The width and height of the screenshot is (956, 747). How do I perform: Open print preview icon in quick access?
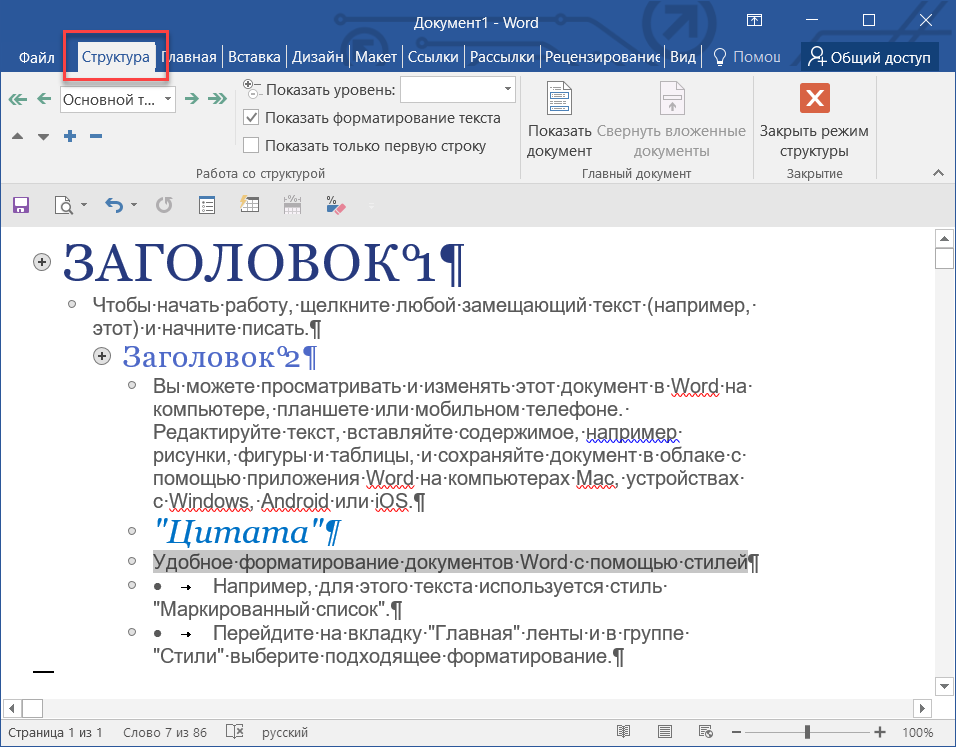click(x=63, y=205)
